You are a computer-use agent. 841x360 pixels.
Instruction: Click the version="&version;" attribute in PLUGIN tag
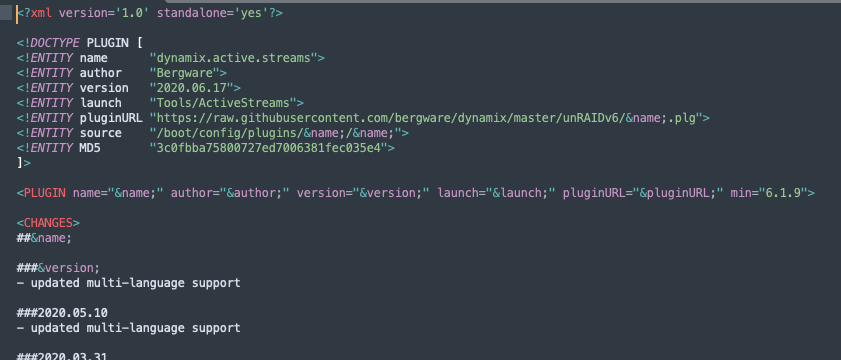(364, 193)
